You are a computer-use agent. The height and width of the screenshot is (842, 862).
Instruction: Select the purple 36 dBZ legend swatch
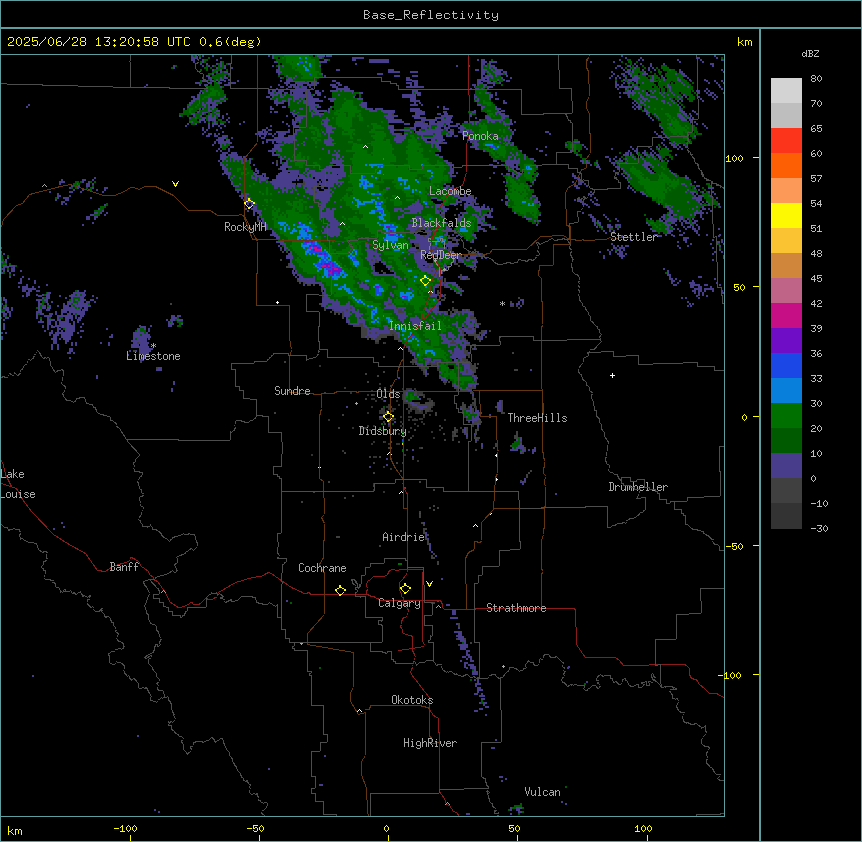click(786, 341)
